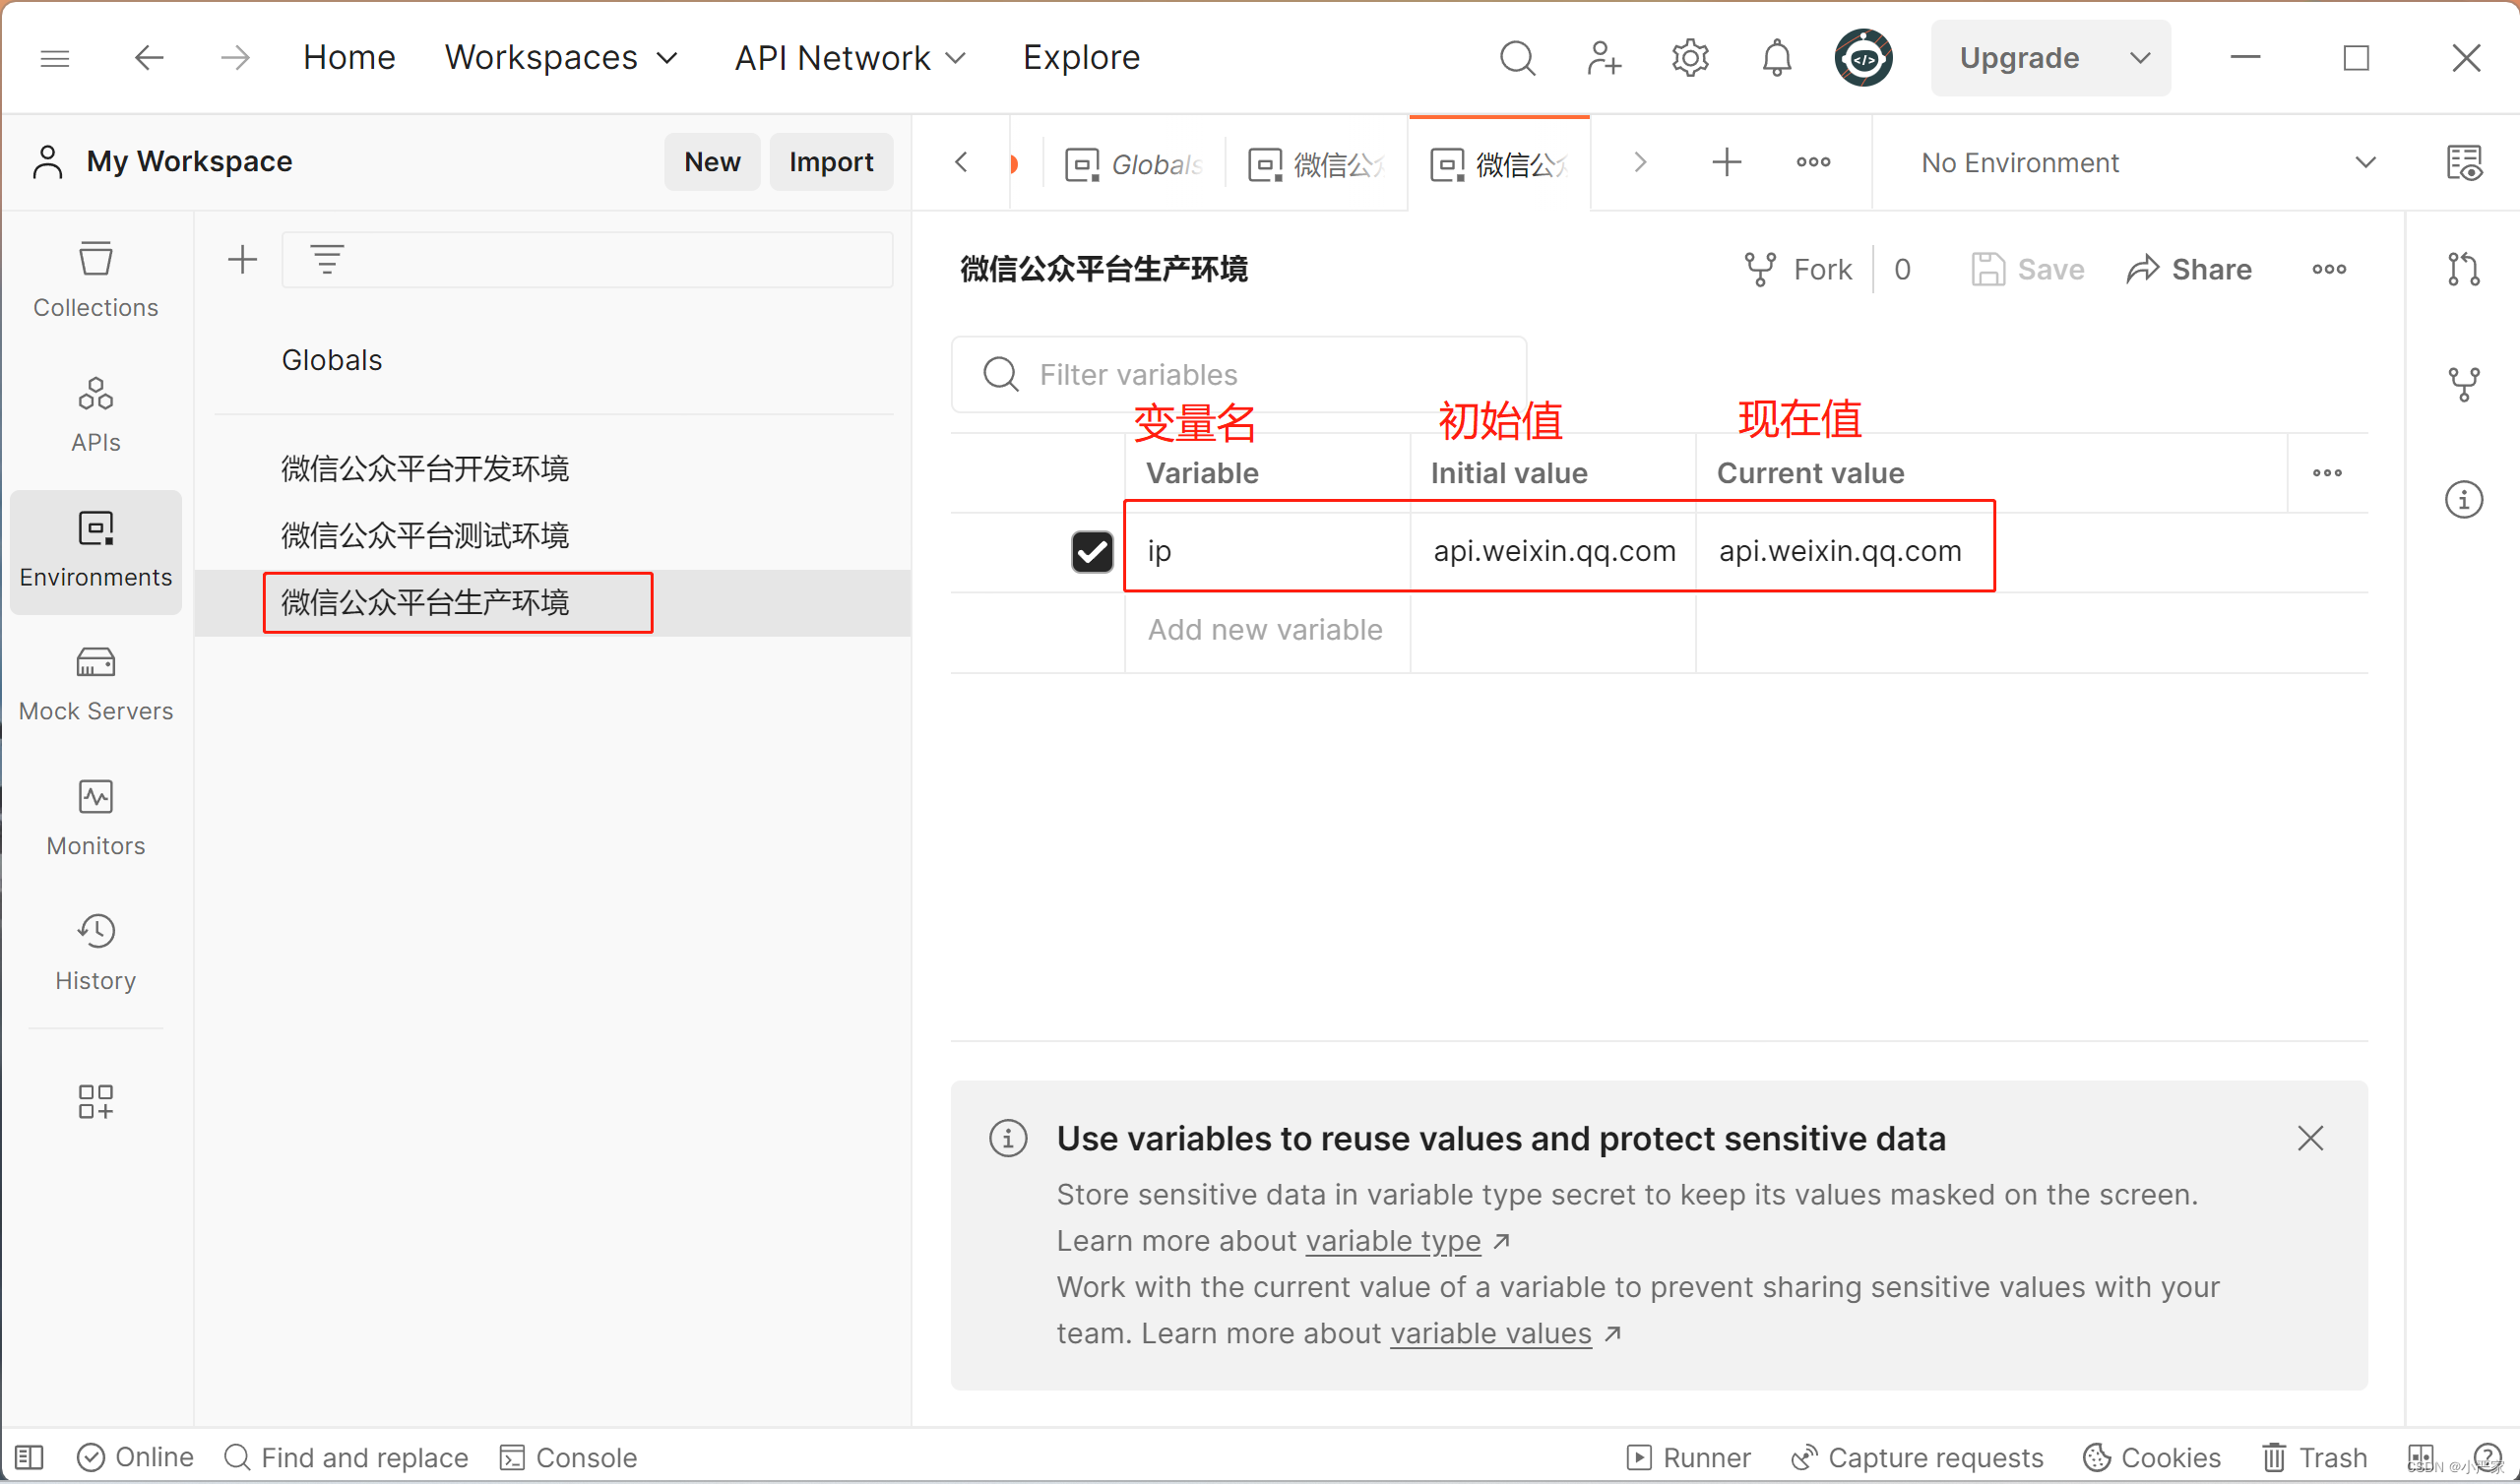
Task: Go forward with the right arrow
Action: click(x=235, y=58)
